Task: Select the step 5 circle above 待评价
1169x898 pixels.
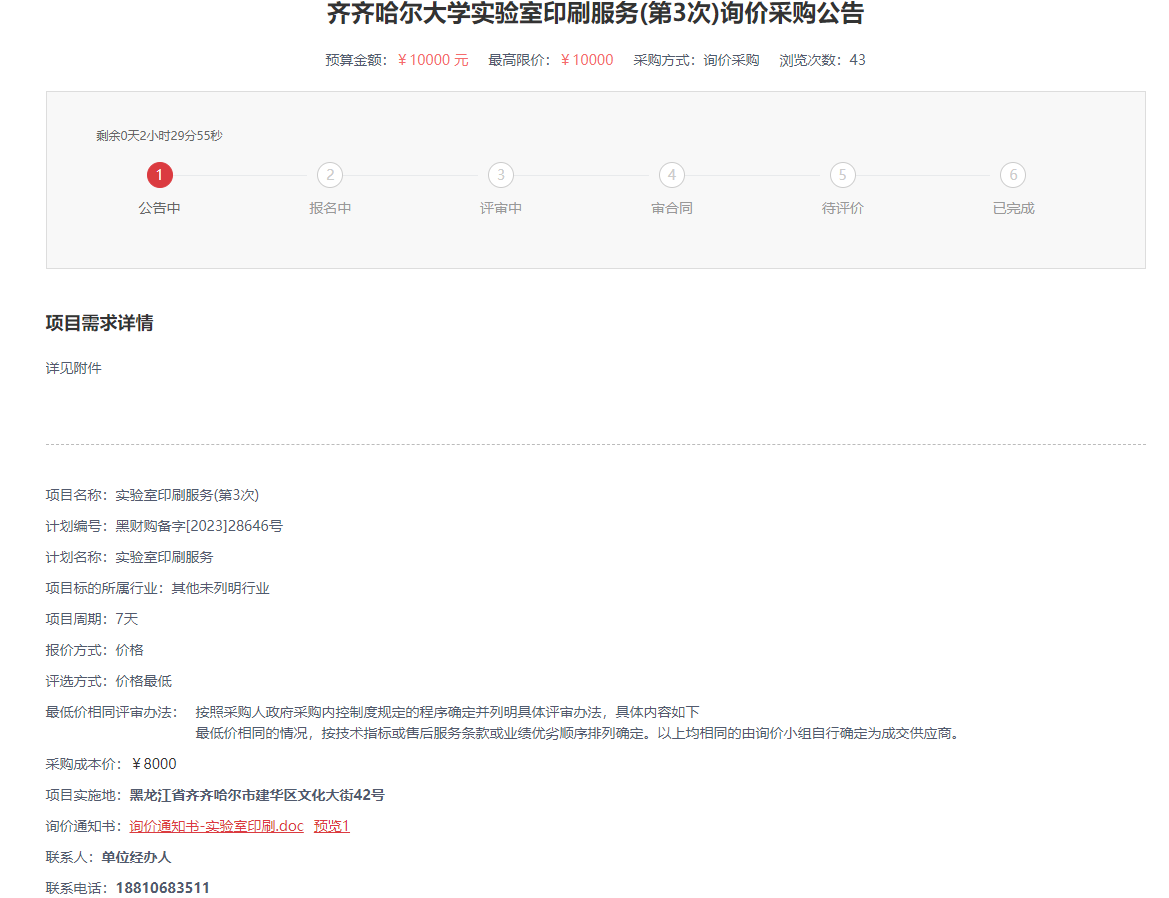Action: pos(843,175)
